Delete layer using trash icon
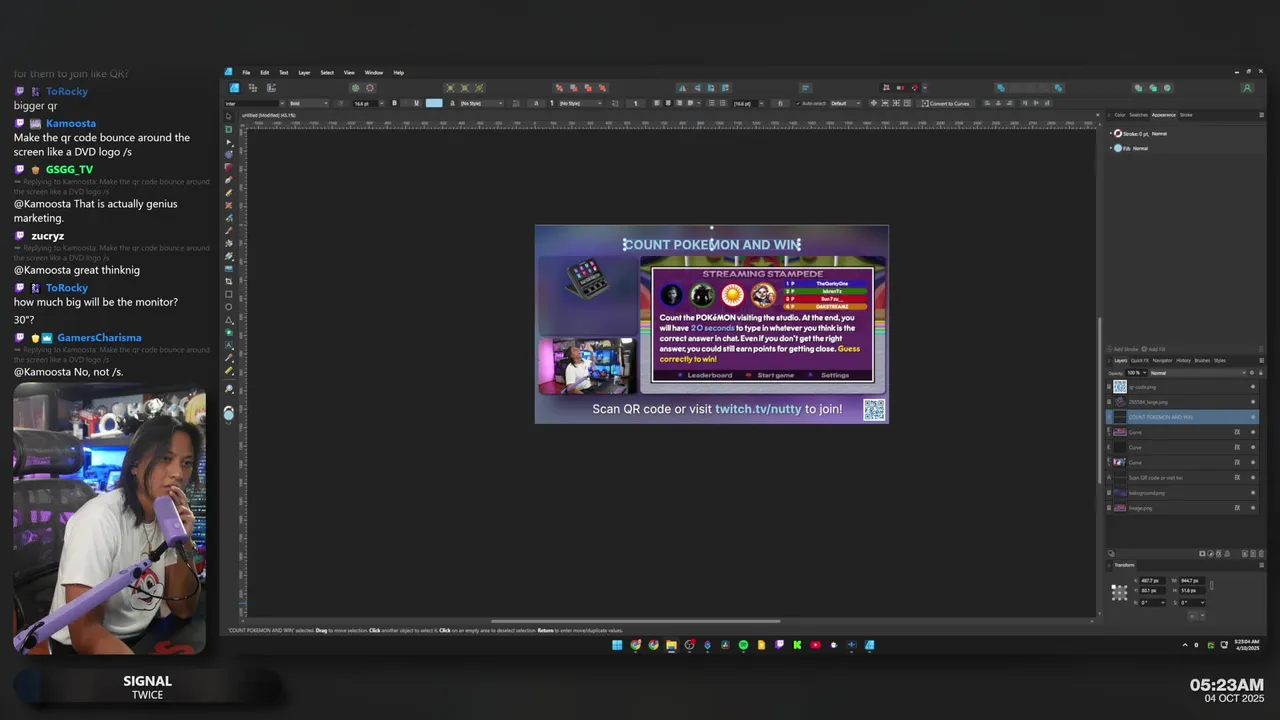This screenshot has width=1280, height=720. (x=1259, y=553)
